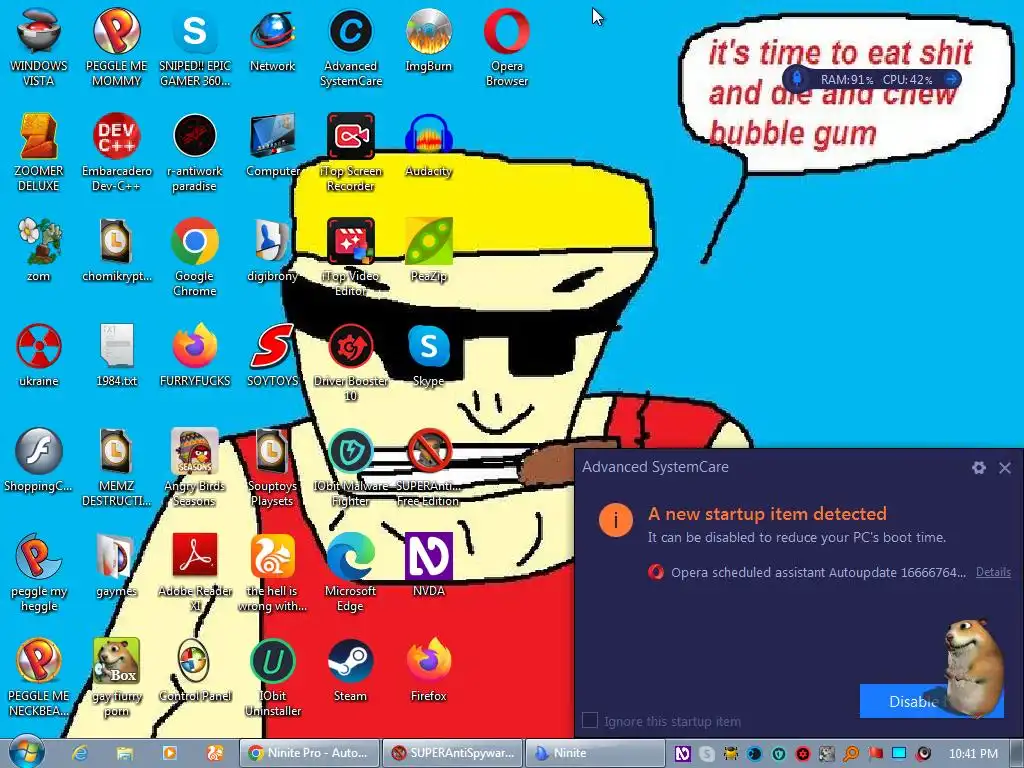Open the 1984.txt file
The image size is (1024, 768).
pyautogui.click(x=116, y=356)
